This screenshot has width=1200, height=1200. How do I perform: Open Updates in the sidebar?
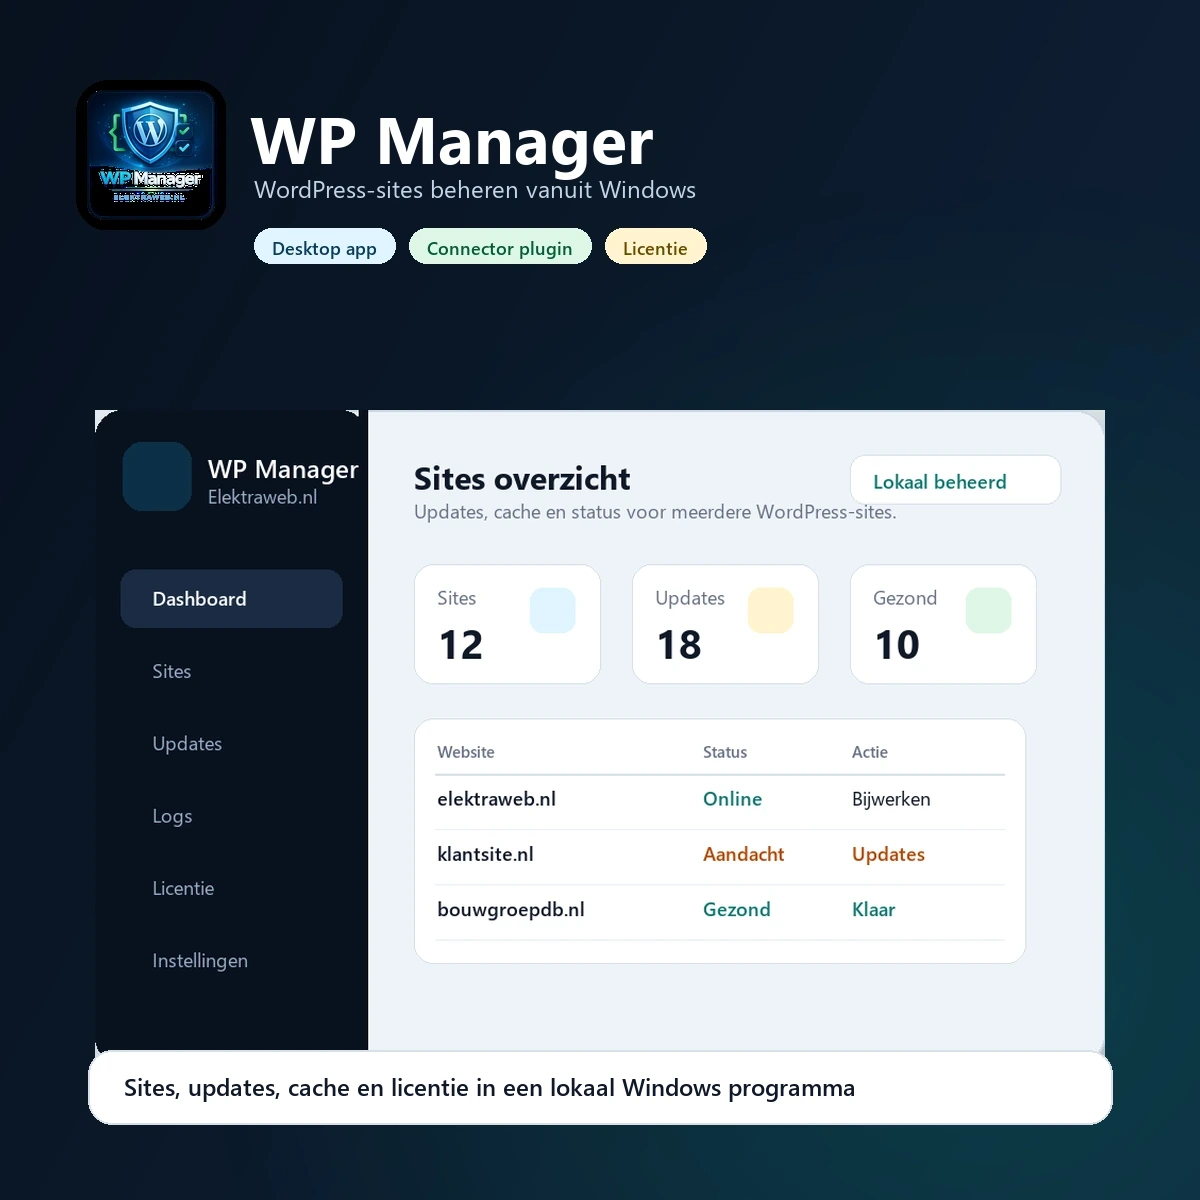pyautogui.click(x=187, y=744)
